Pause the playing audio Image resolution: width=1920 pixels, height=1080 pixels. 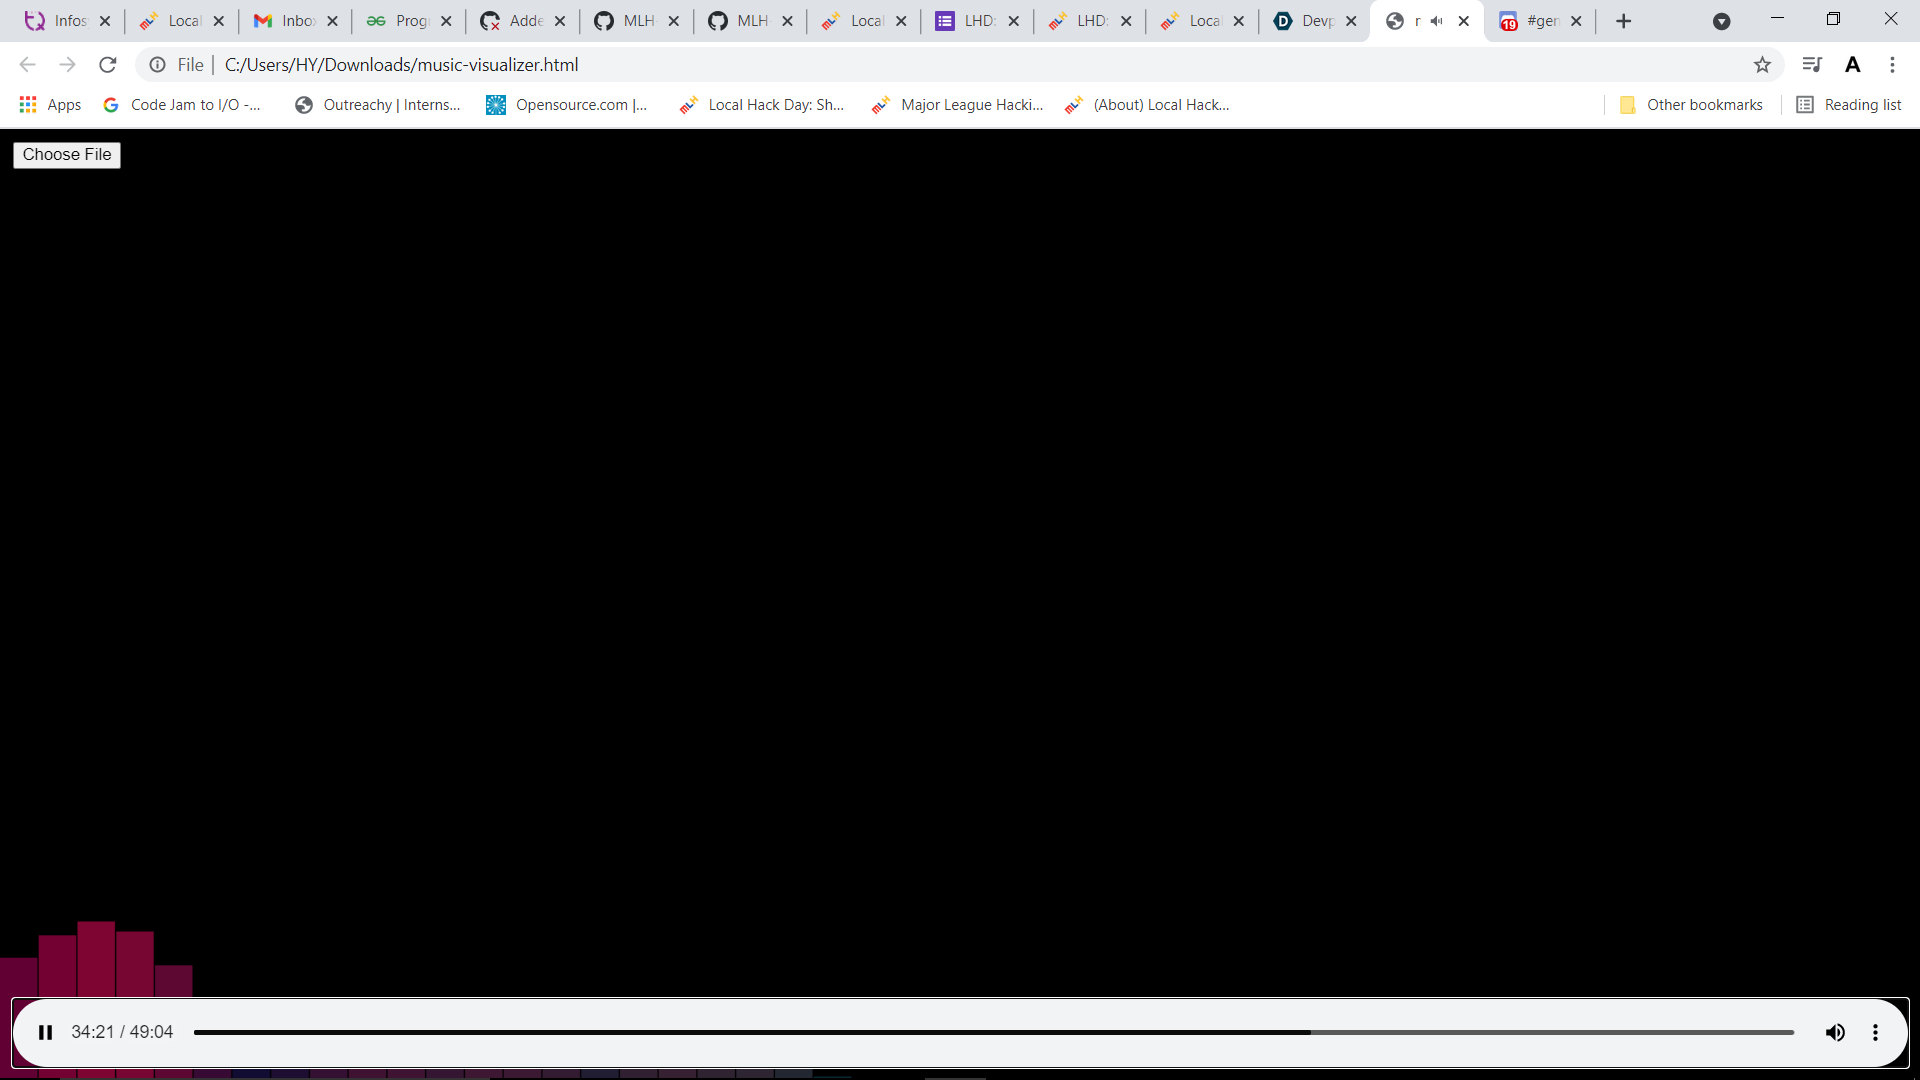45,1032
